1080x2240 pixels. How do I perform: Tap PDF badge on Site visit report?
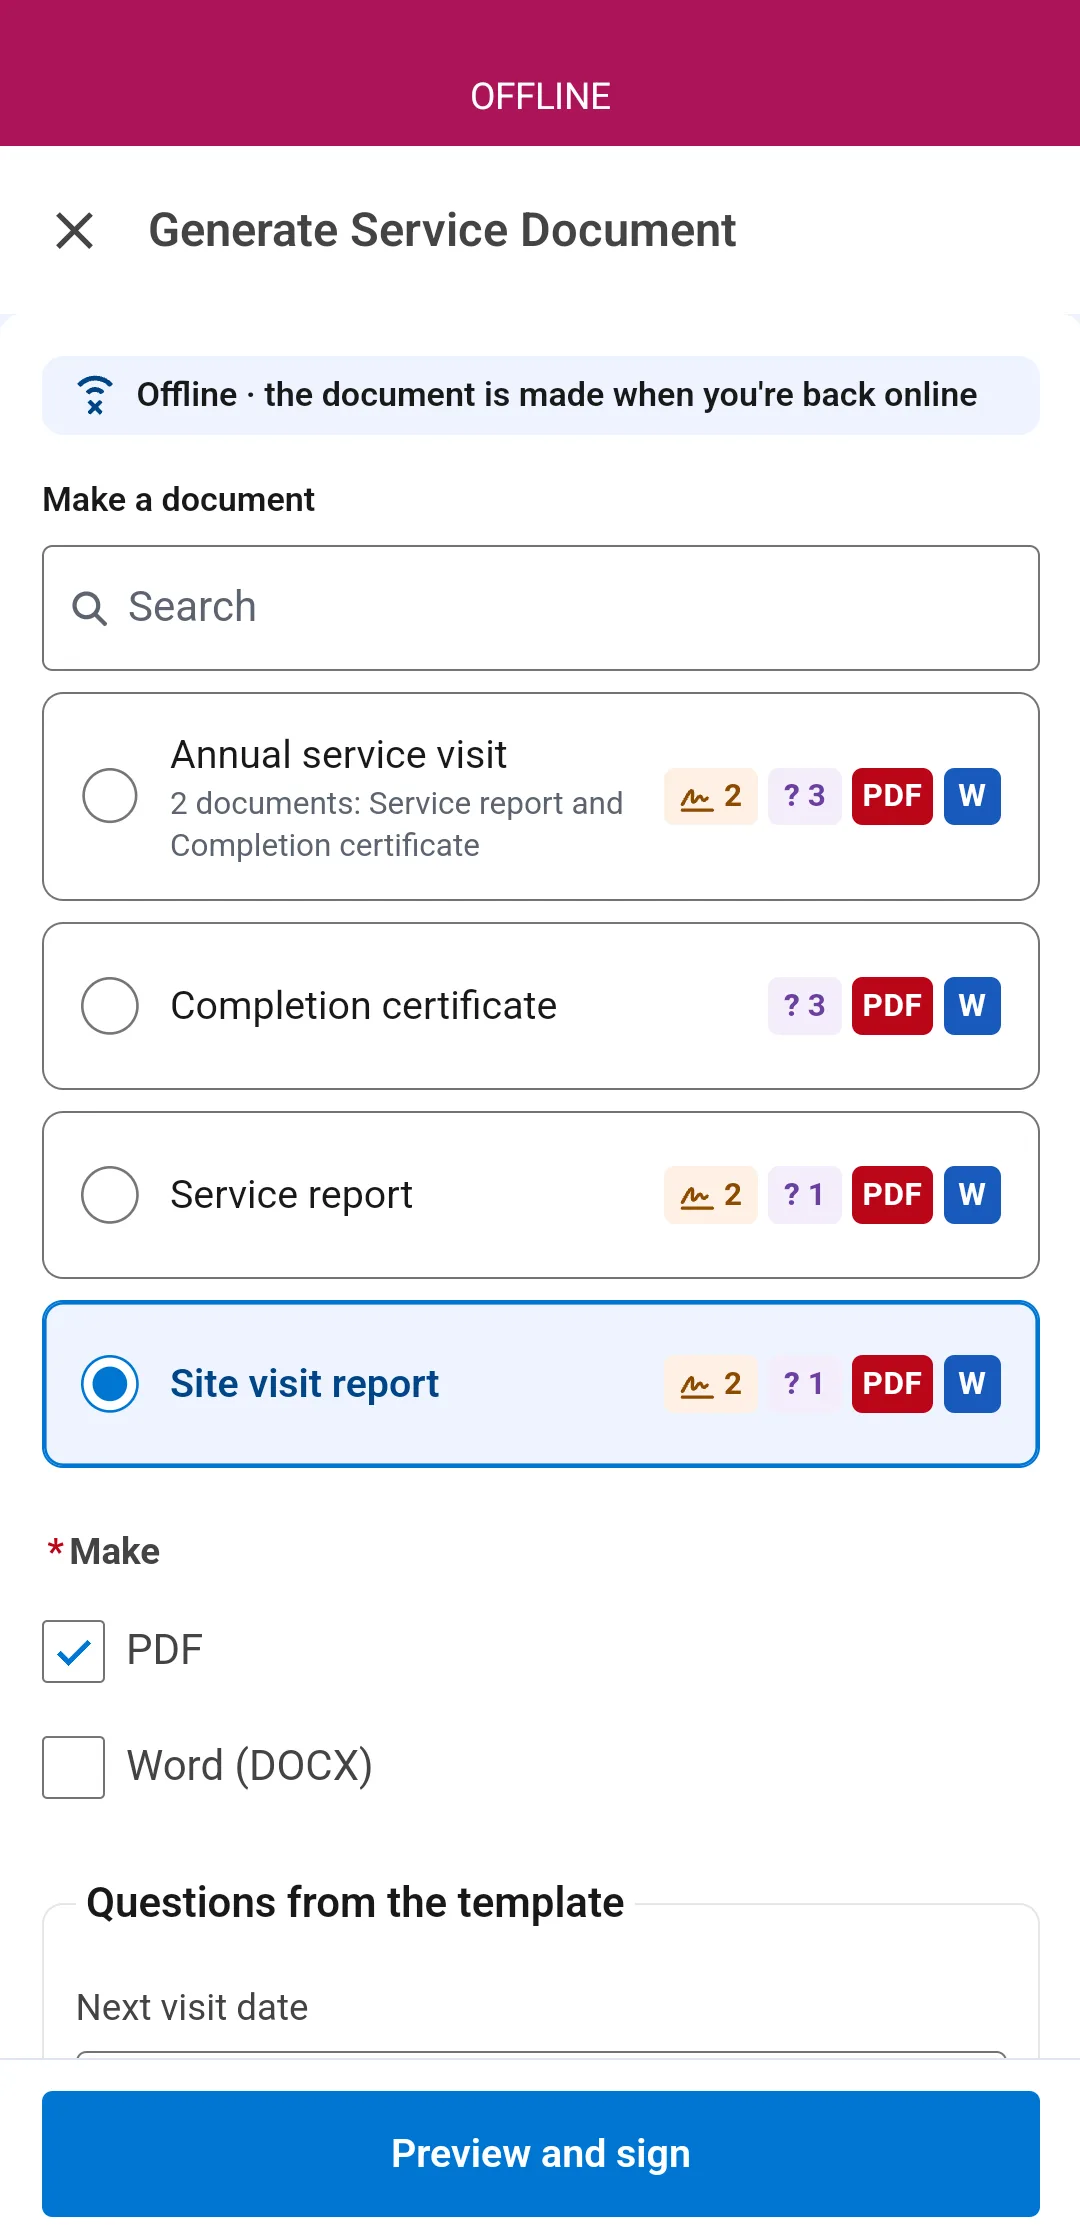coord(892,1384)
